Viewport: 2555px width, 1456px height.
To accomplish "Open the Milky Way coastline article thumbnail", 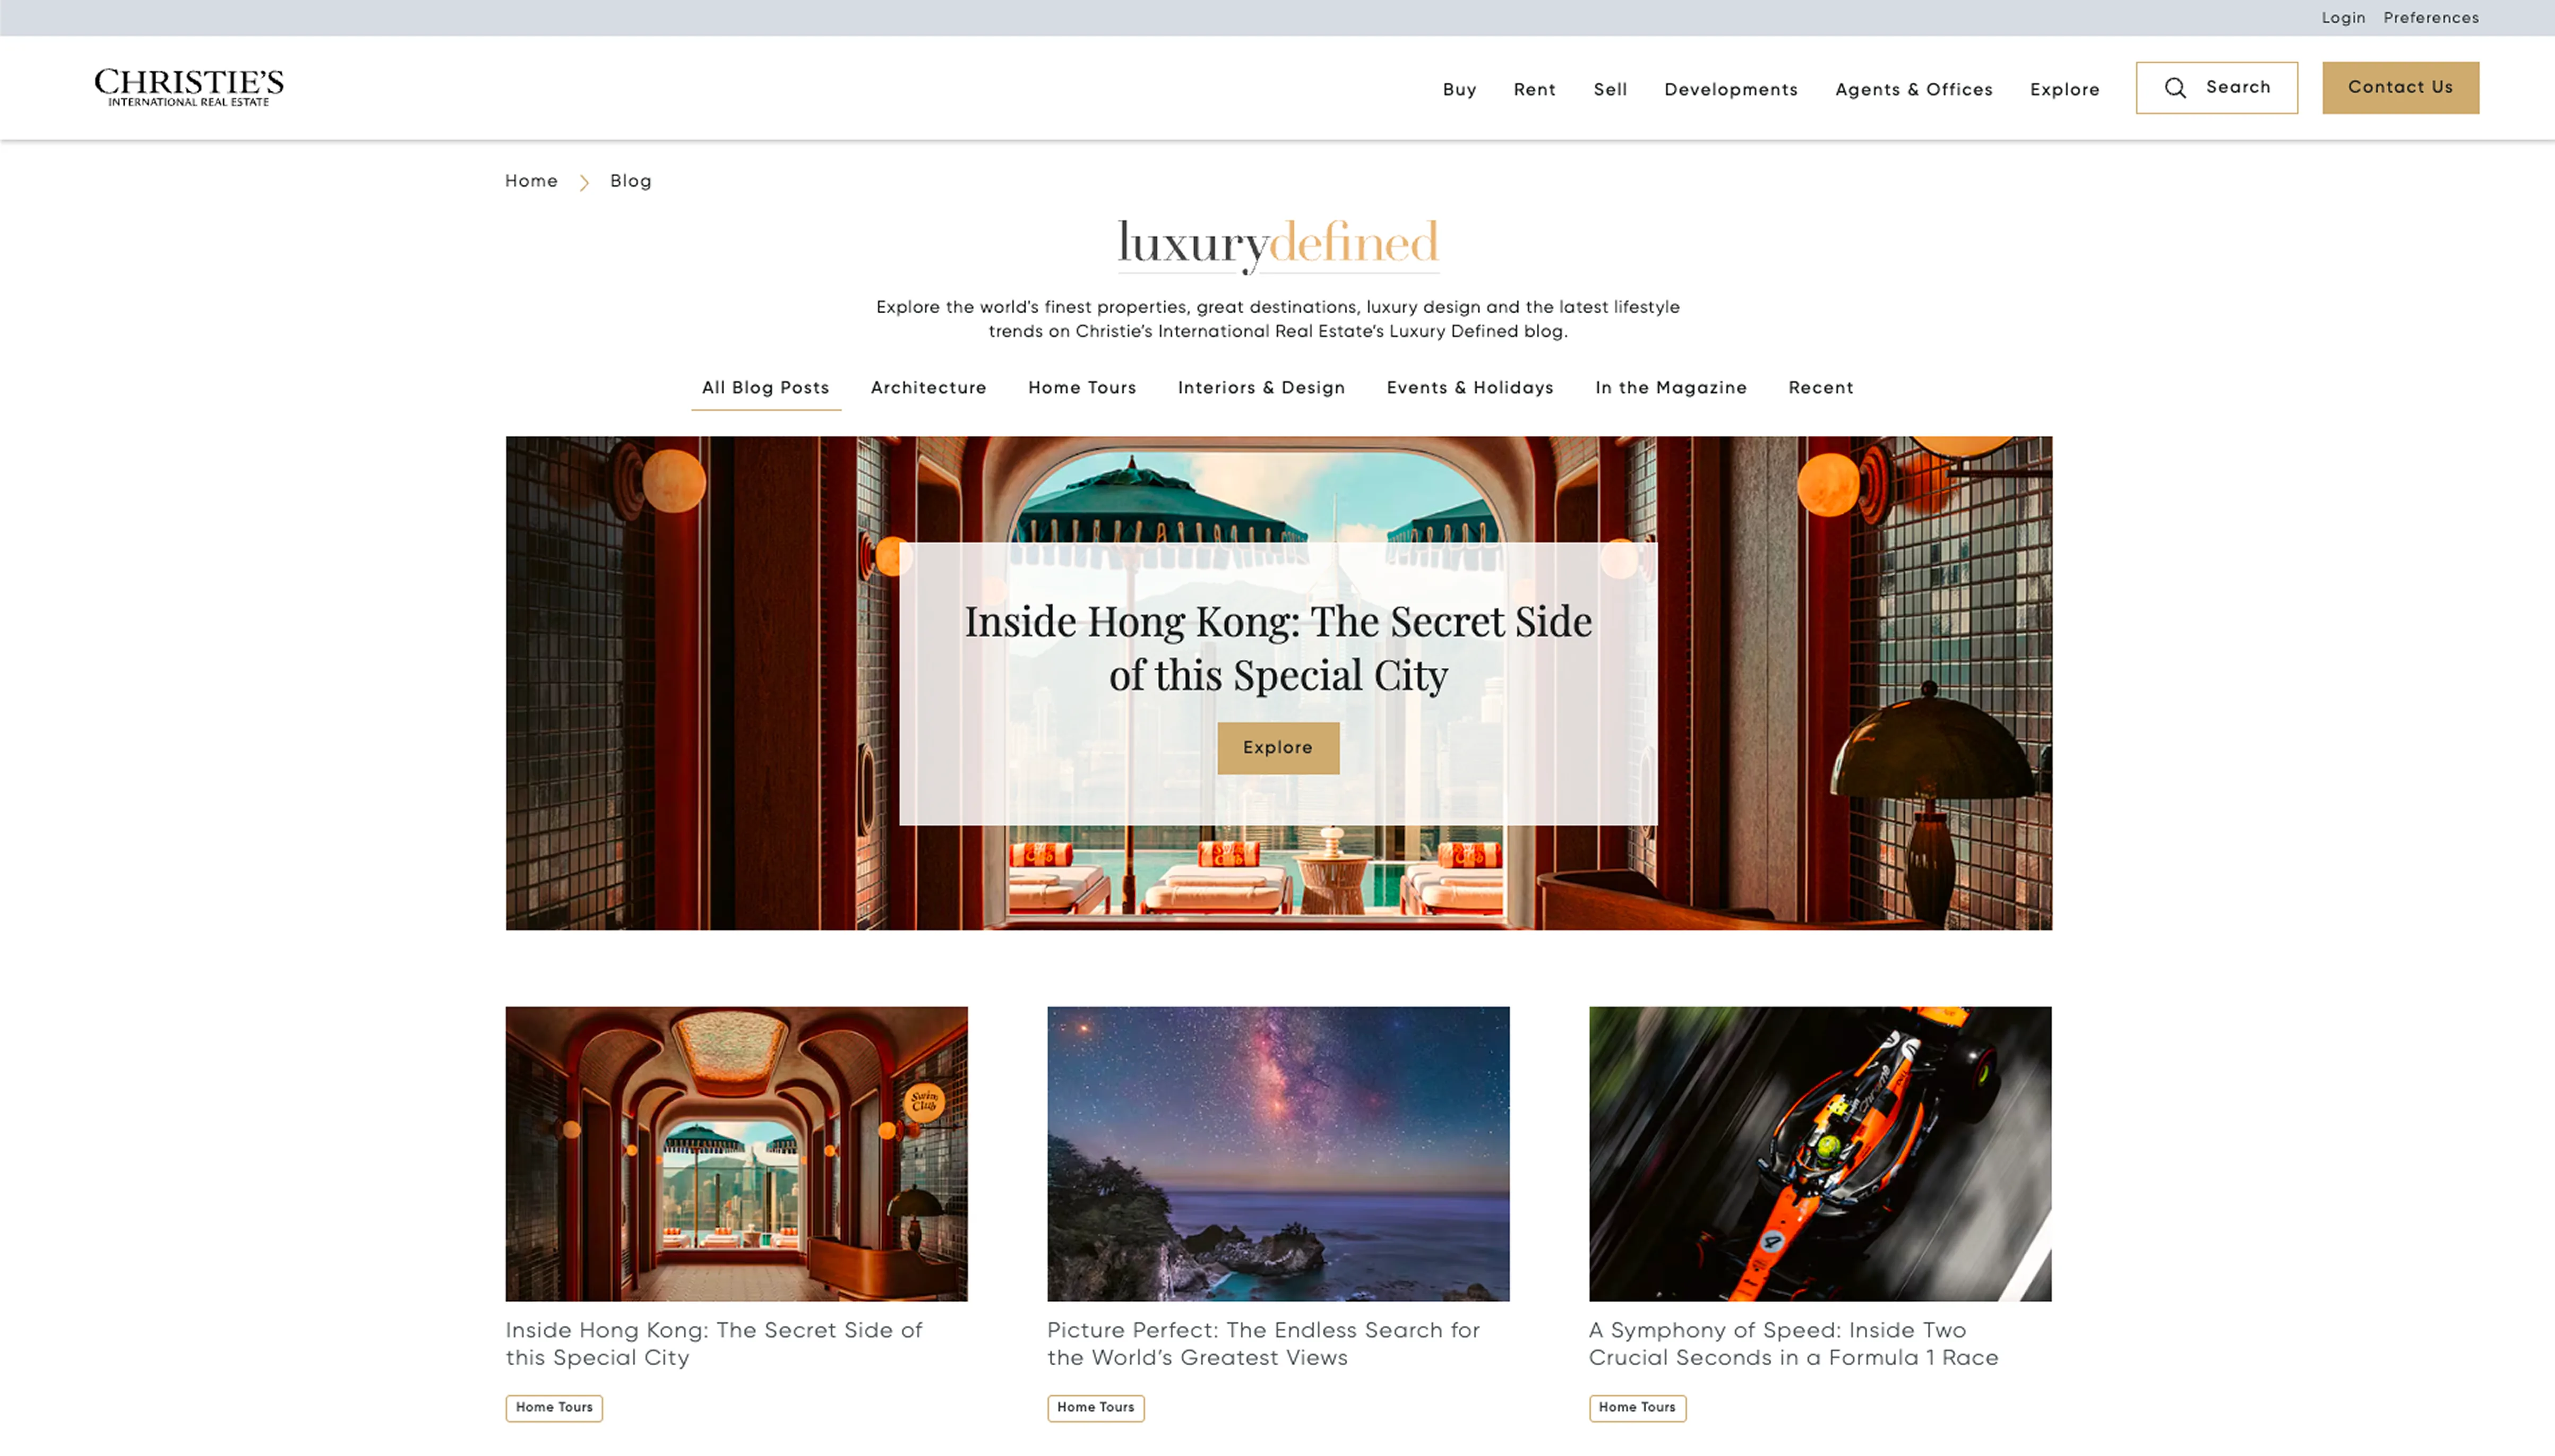I will coord(1277,1153).
